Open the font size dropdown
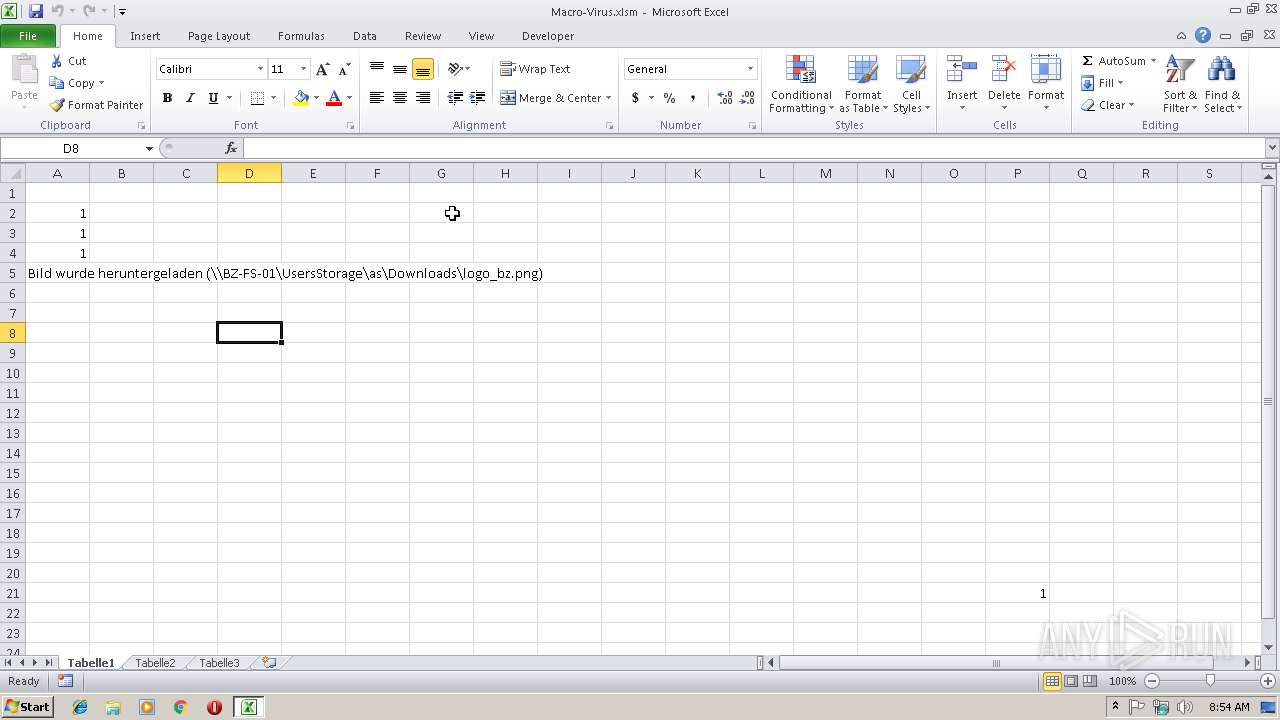The image size is (1280, 720). click(303, 69)
